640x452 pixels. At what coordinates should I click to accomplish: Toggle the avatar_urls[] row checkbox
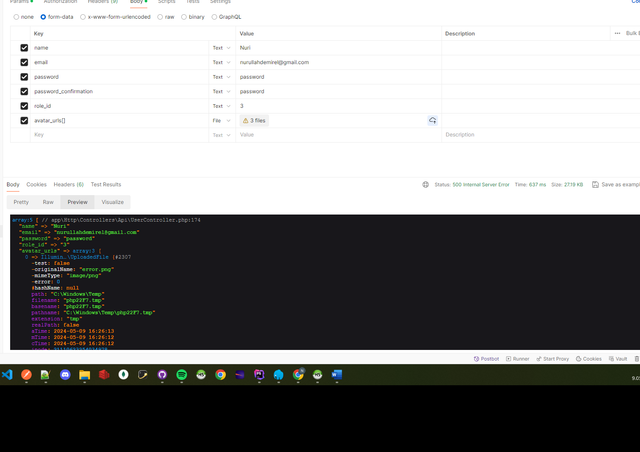pyautogui.click(x=24, y=120)
